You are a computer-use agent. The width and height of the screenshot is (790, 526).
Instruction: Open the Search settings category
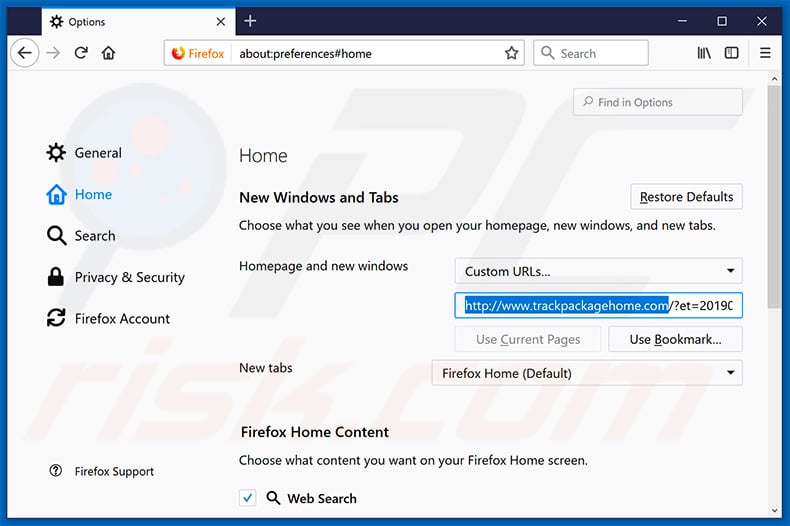point(81,235)
